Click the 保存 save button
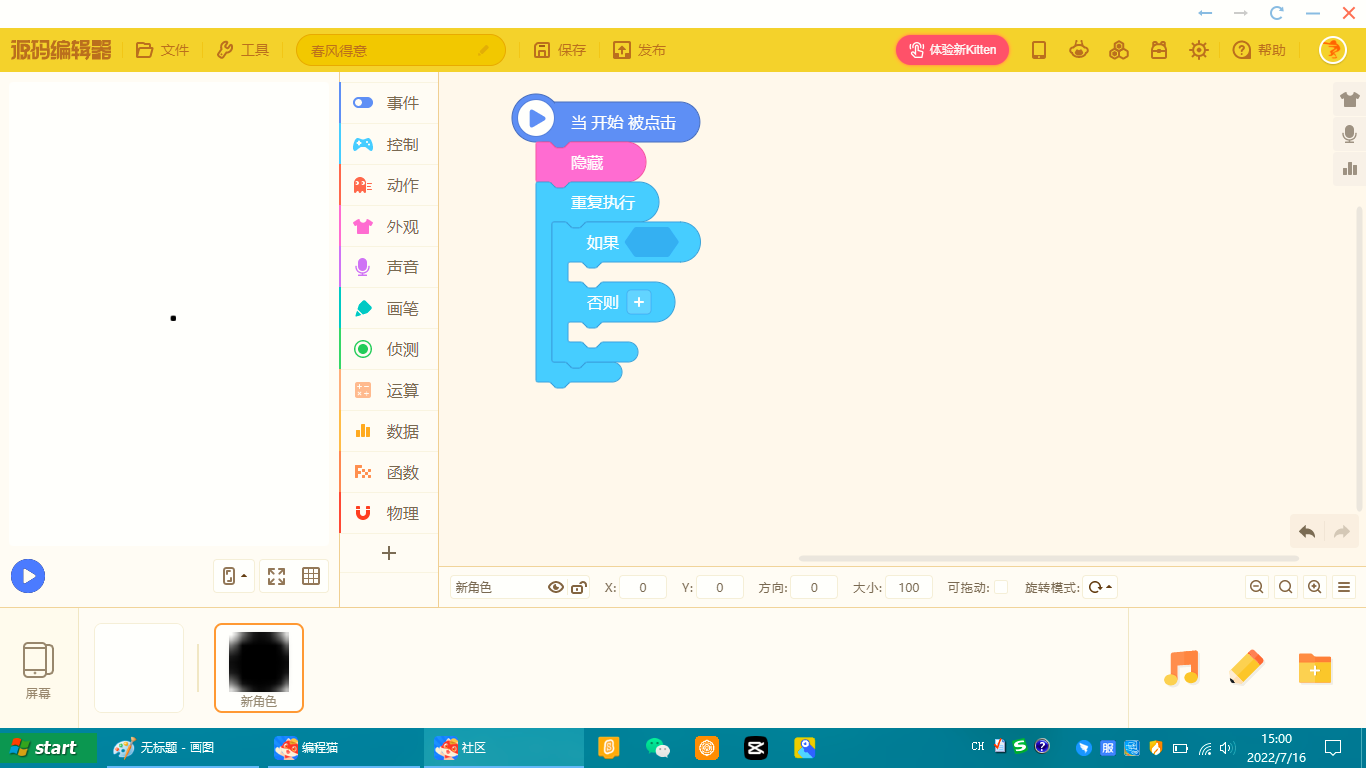 tap(559, 50)
